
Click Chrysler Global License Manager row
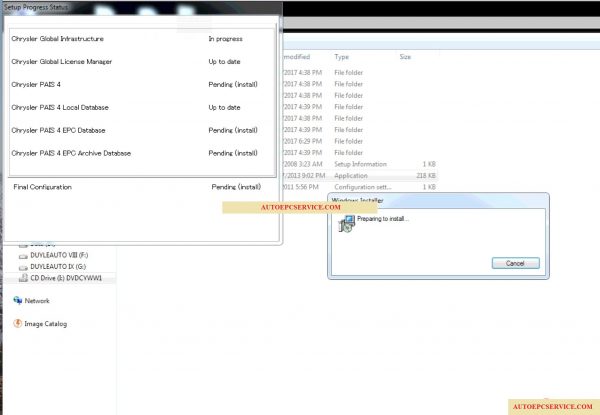click(x=142, y=62)
